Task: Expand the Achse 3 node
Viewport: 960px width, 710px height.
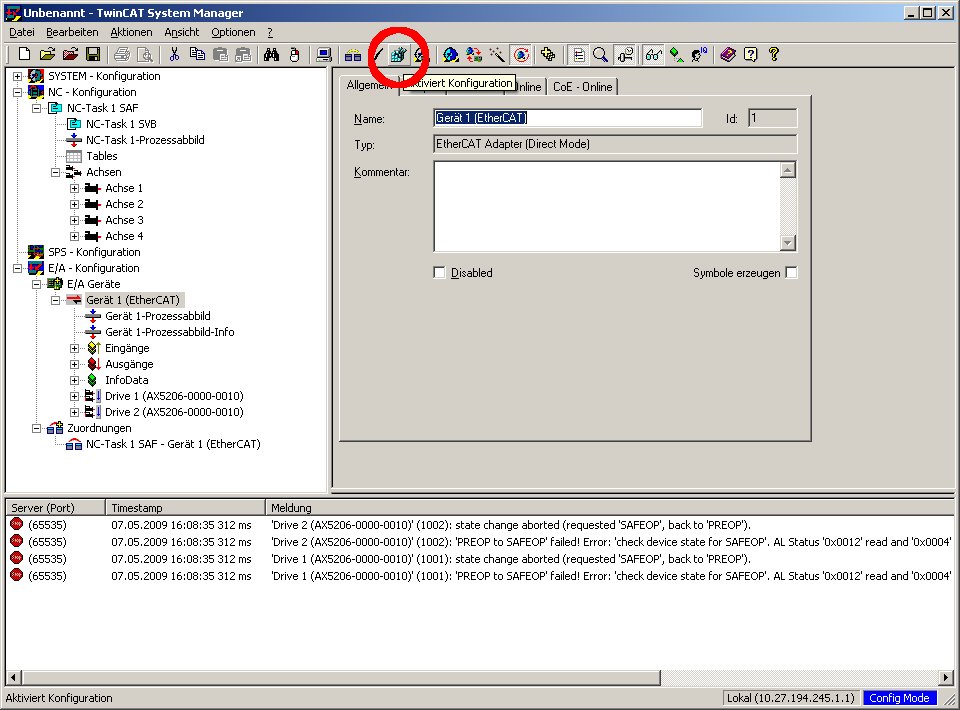Action: (75, 220)
